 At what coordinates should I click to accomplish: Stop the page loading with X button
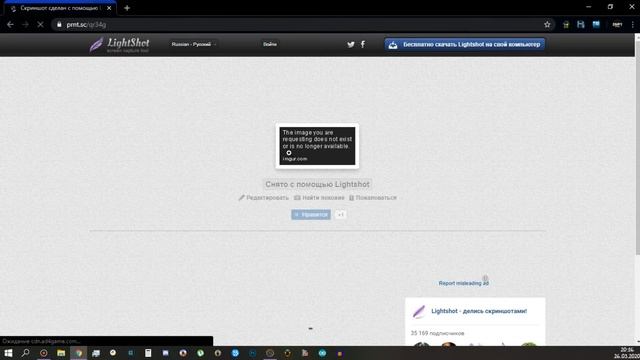[x=40, y=24]
